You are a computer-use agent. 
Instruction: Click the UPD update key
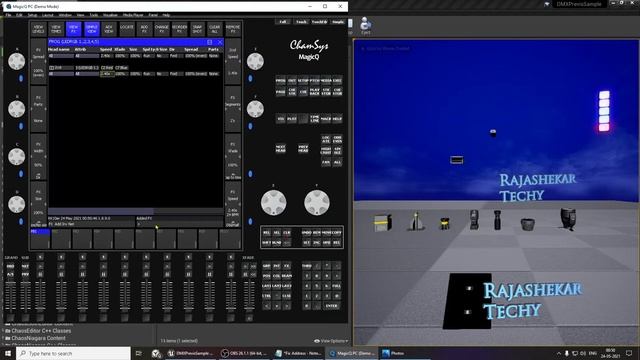tap(327, 242)
